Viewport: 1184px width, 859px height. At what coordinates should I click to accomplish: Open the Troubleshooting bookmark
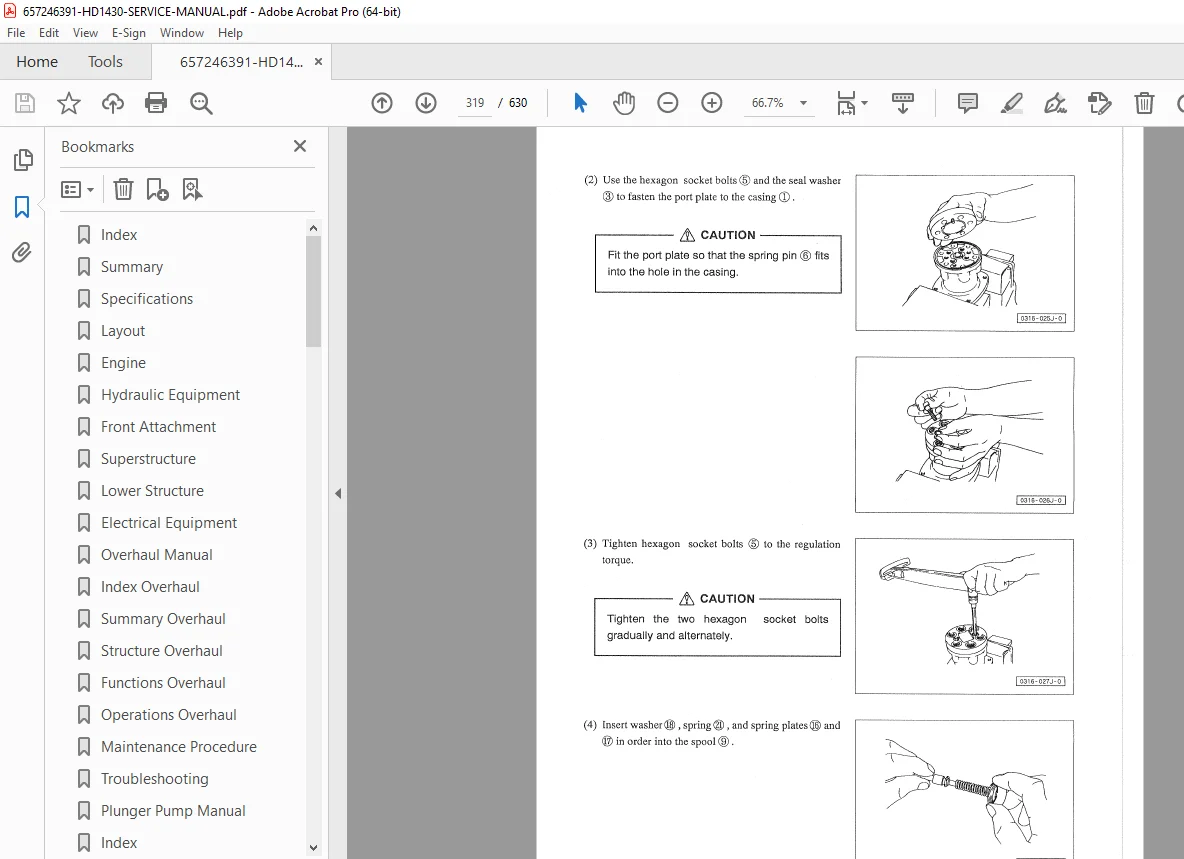(154, 778)
